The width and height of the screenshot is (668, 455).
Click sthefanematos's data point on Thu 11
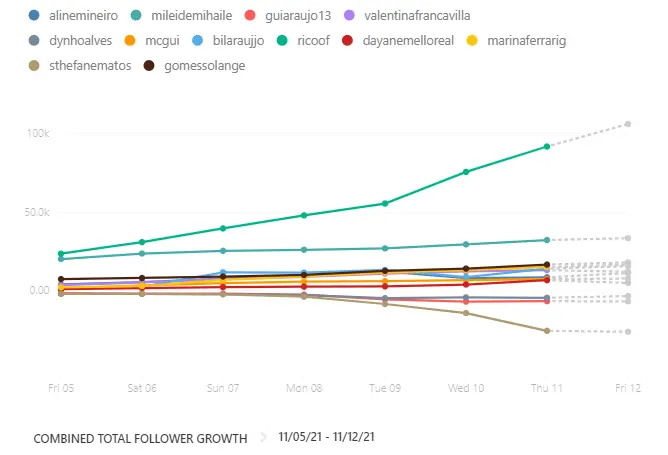pos(547,331)
